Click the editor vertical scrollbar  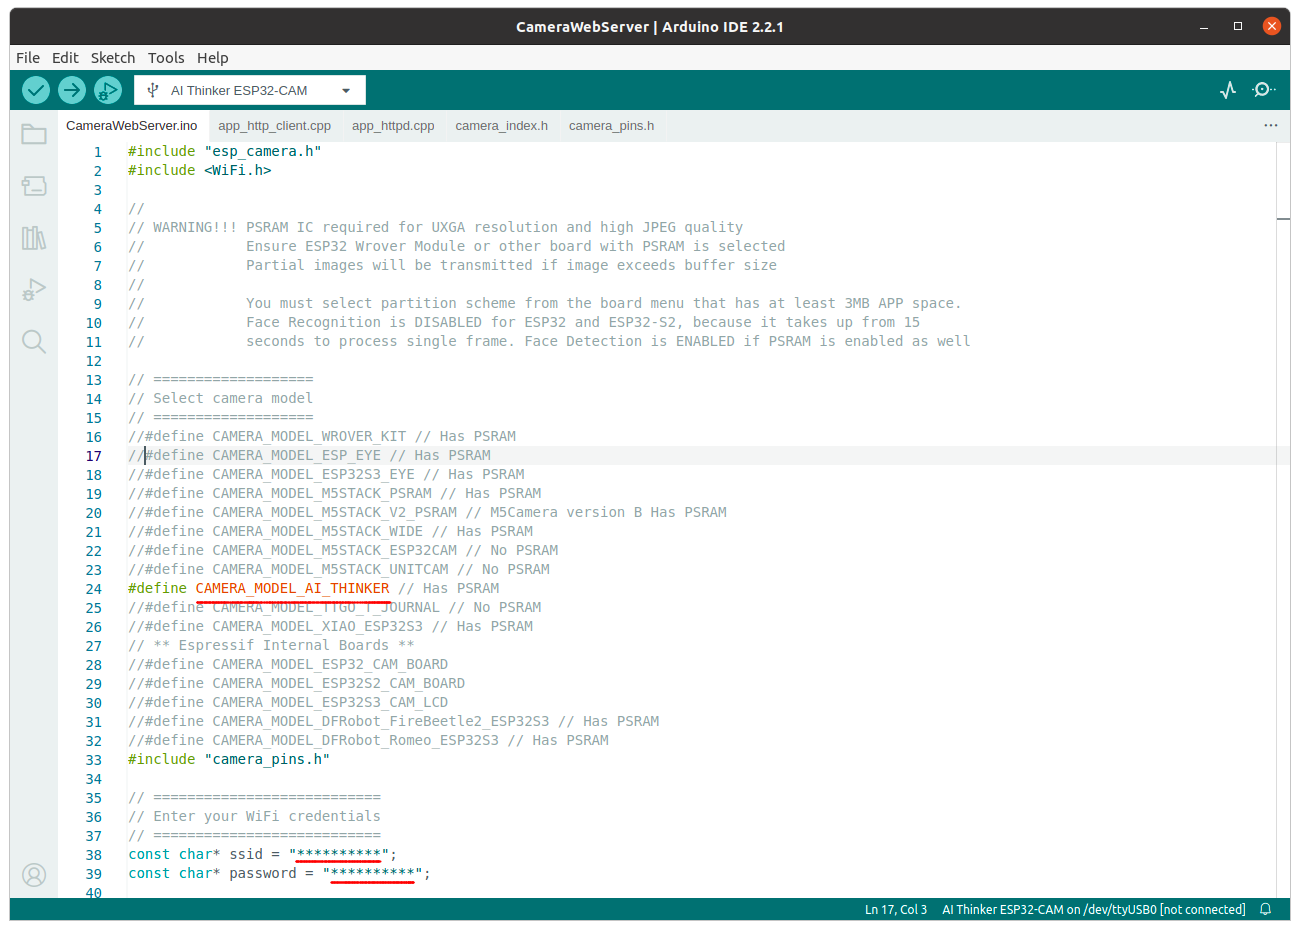pos(1283,520)
